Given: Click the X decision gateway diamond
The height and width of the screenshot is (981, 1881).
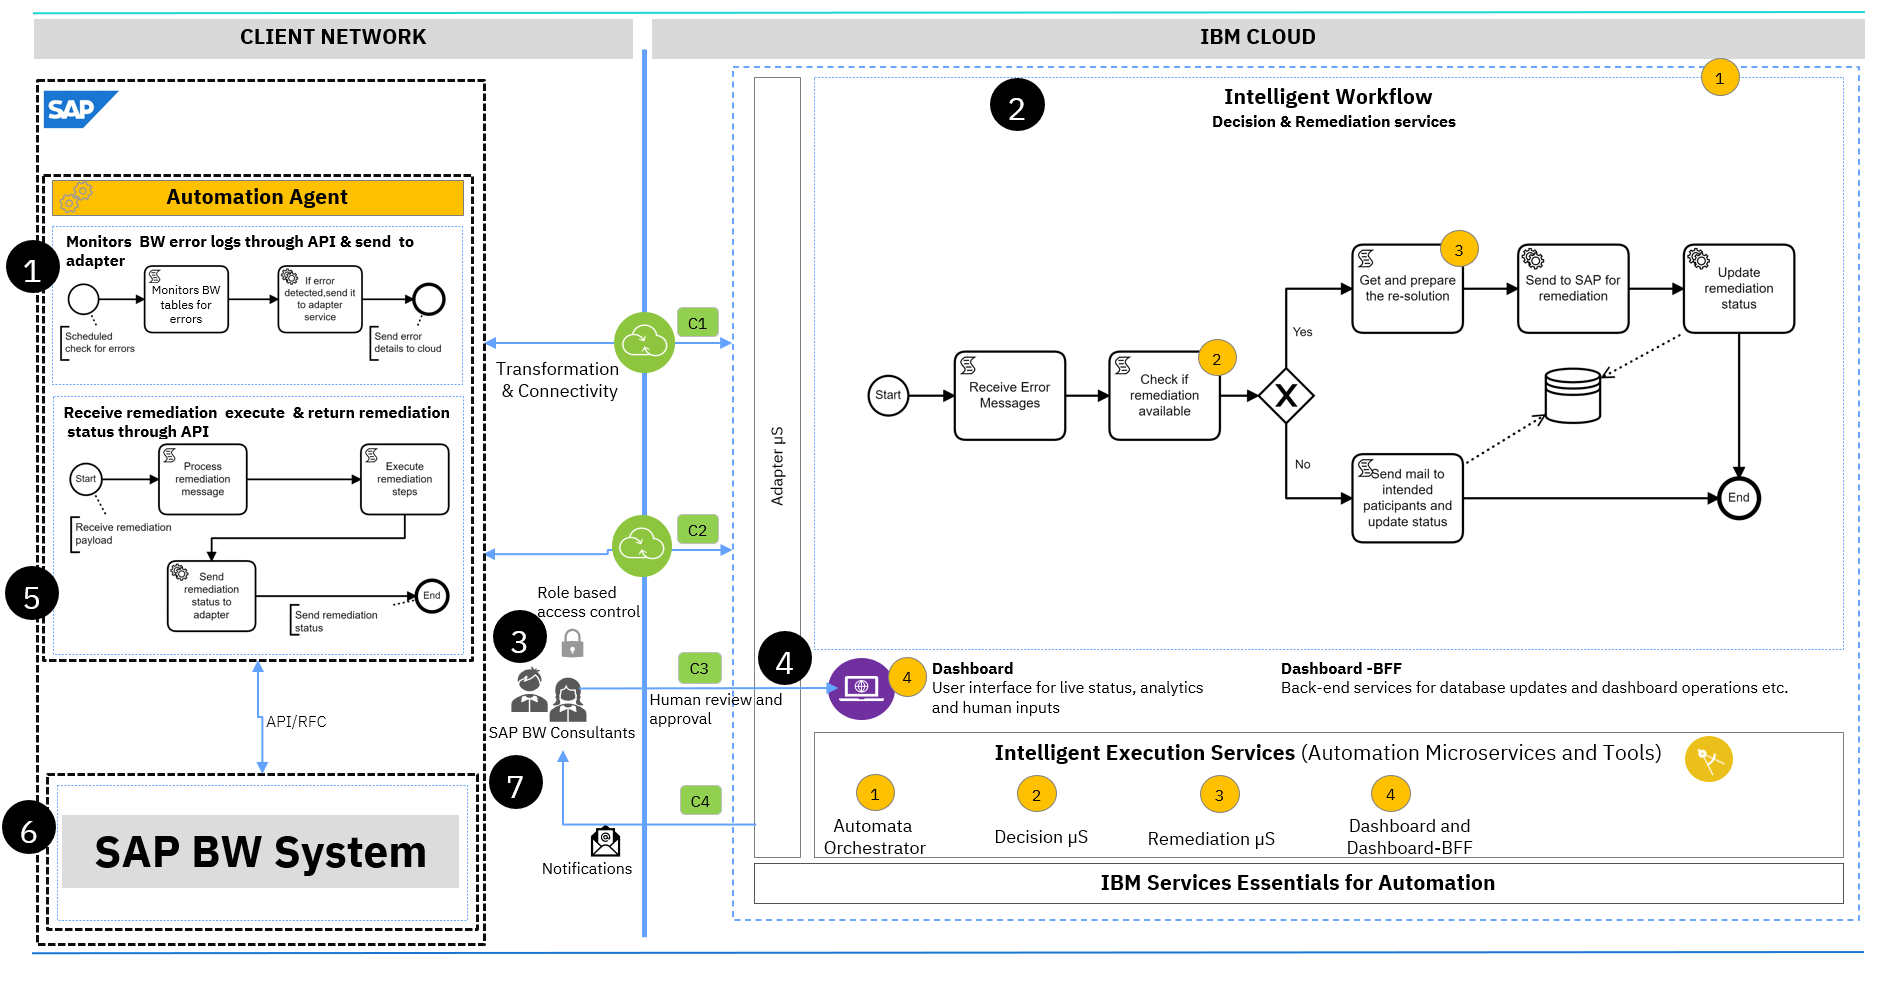Looking at the screenshot, I should pyautogui.click(x=1286, y=396).
